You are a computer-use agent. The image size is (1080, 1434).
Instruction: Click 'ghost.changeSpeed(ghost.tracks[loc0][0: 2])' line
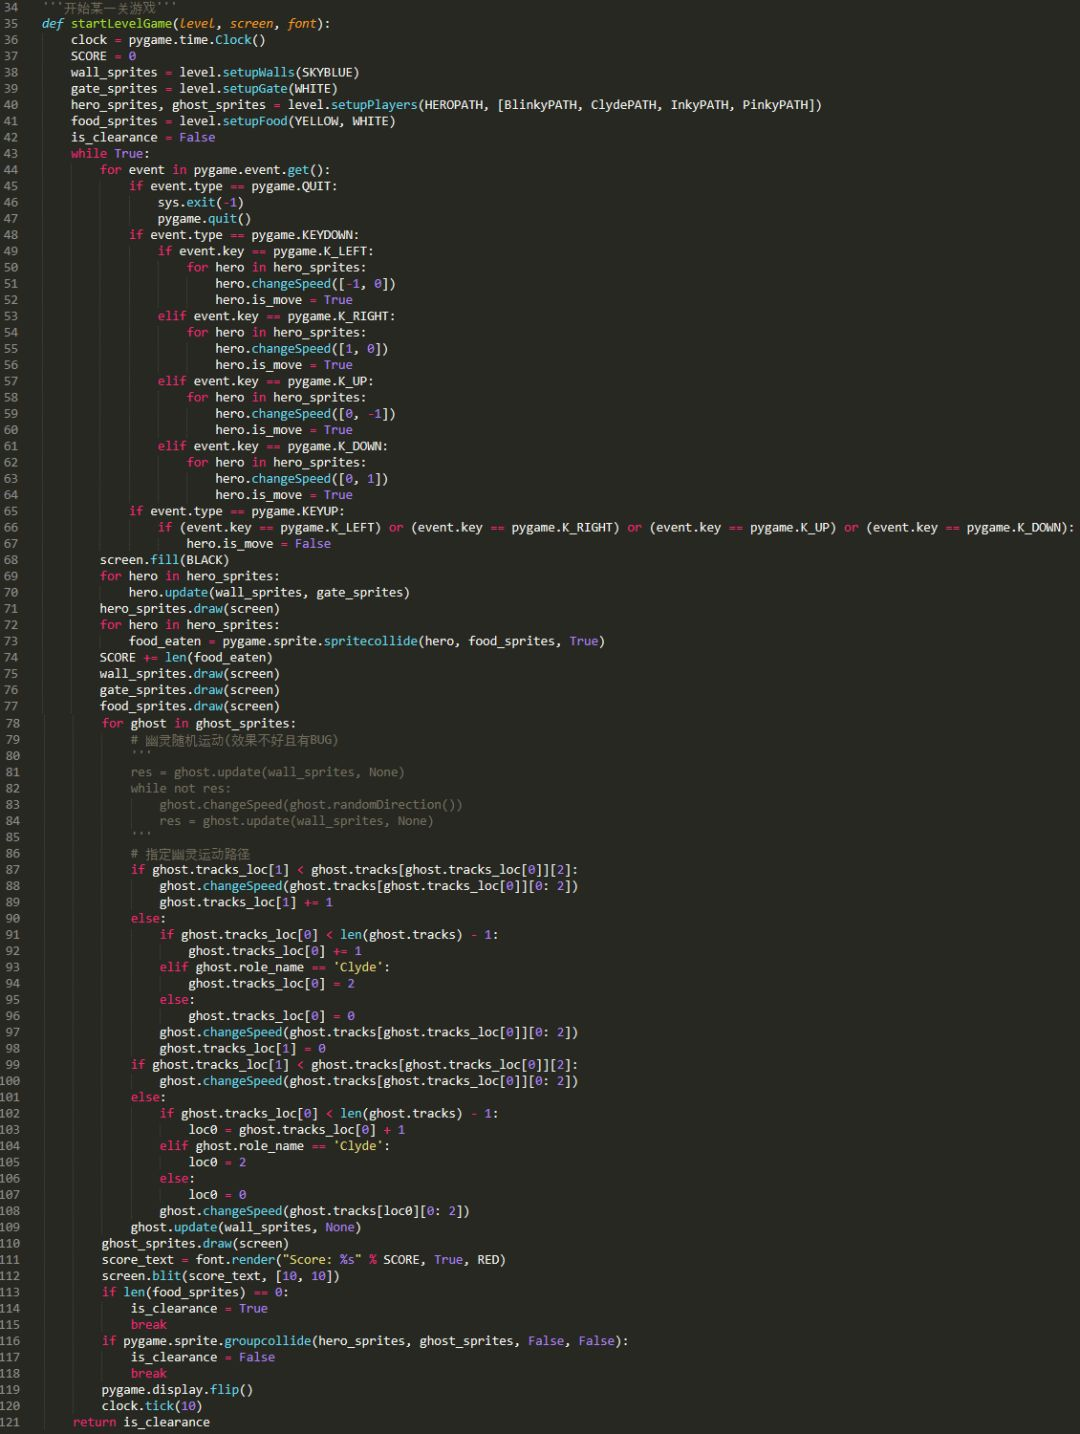pos(314,1211)
